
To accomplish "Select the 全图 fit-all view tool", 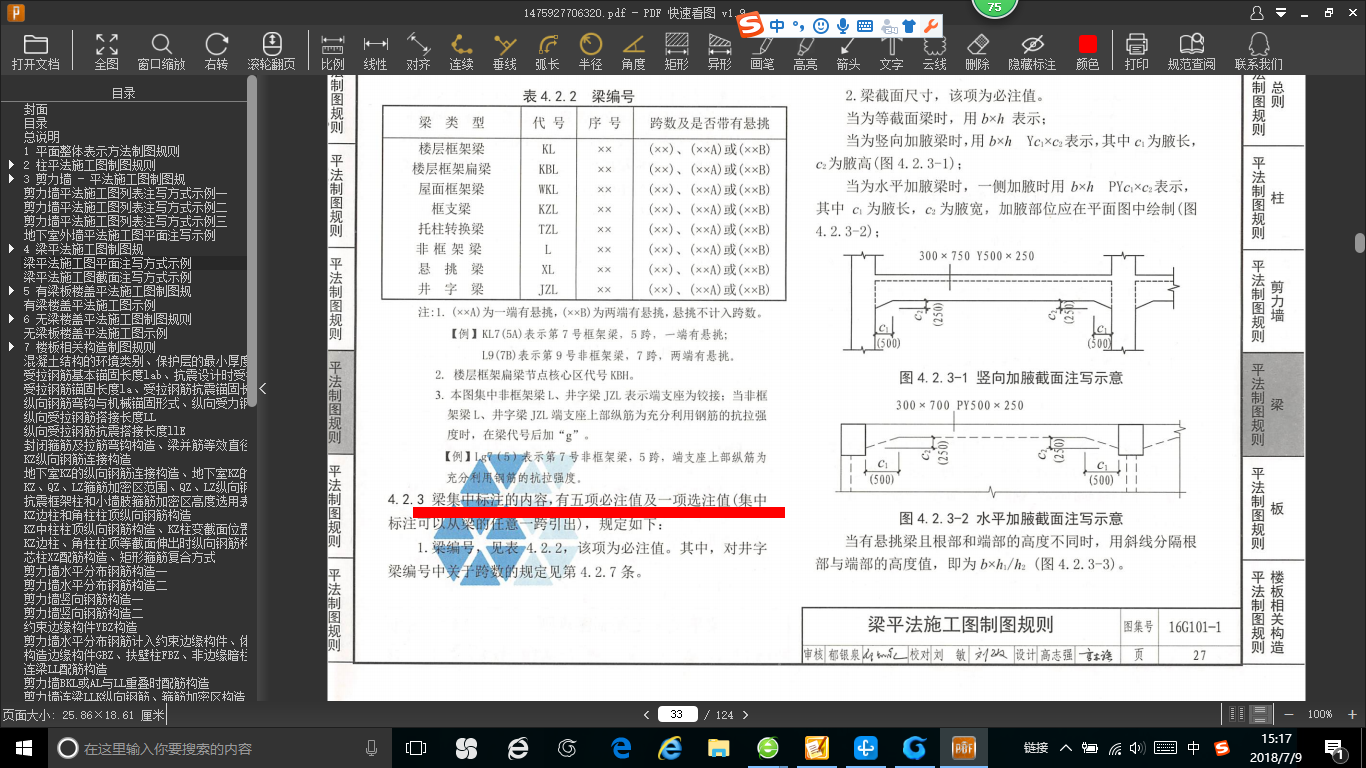I will [x=106, y=51].
